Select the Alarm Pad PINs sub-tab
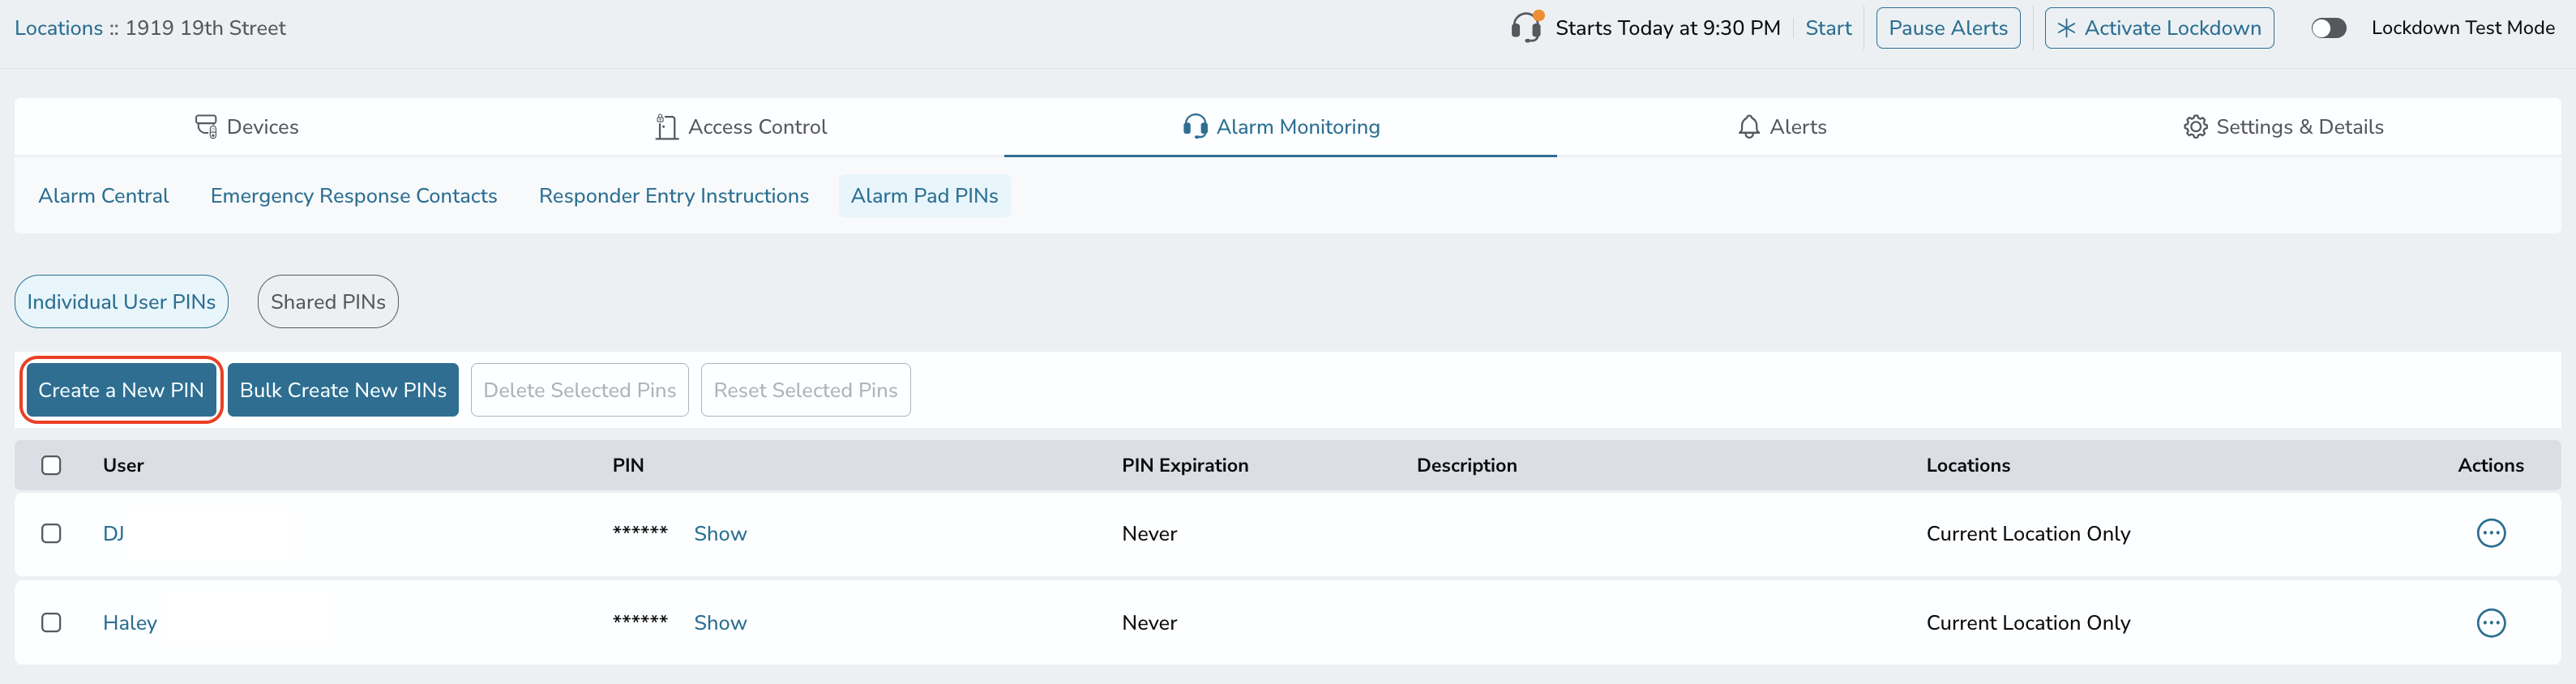The height and width of the screenshot is (684, 2576). 924,196
